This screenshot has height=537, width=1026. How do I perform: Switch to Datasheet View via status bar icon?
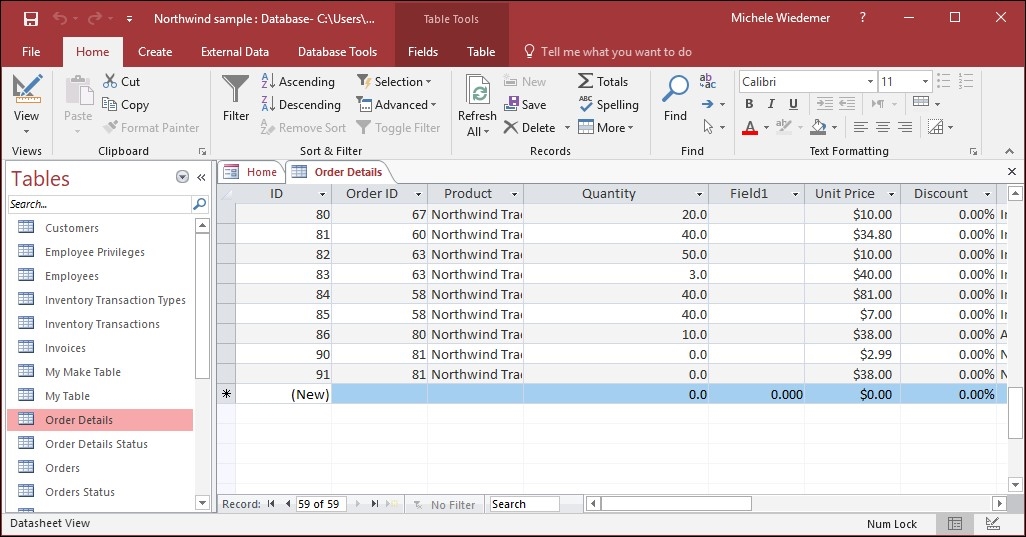tap(955, 523)
